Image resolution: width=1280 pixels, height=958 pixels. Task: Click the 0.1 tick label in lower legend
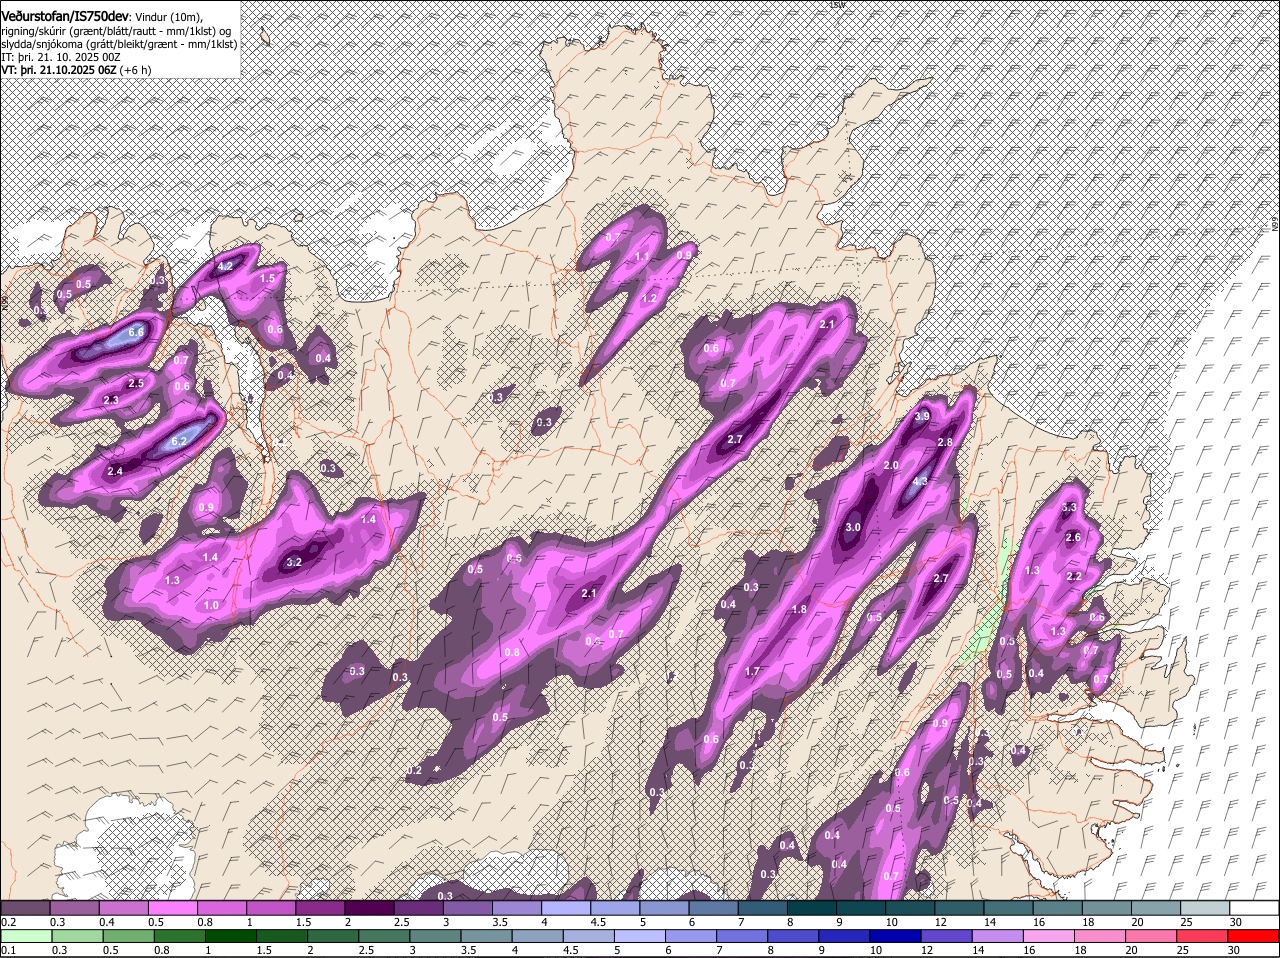8,950
